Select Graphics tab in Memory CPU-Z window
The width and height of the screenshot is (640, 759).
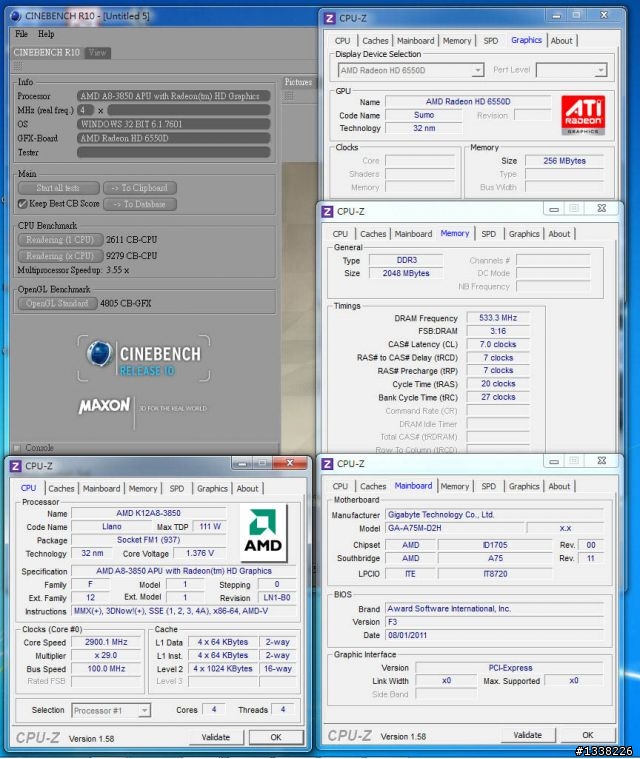(524, 234)
